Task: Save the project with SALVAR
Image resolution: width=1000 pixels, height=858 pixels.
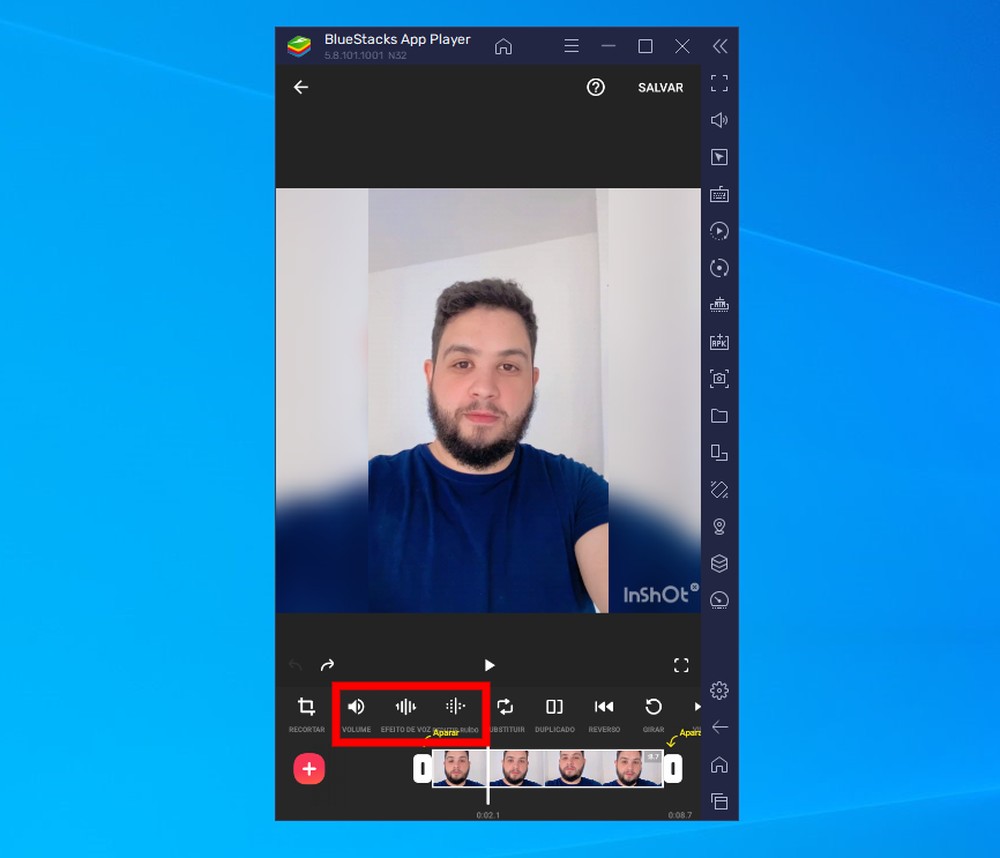Action: (x=660, y=87)
